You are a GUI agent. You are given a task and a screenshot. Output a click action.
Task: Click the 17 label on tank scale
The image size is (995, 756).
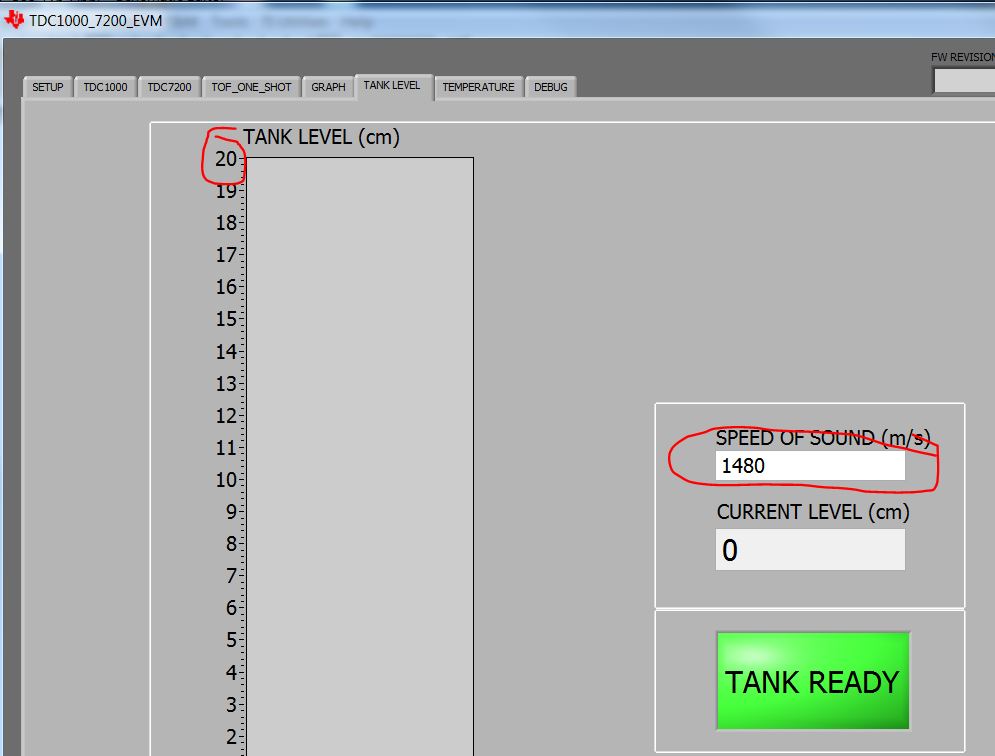226,255
